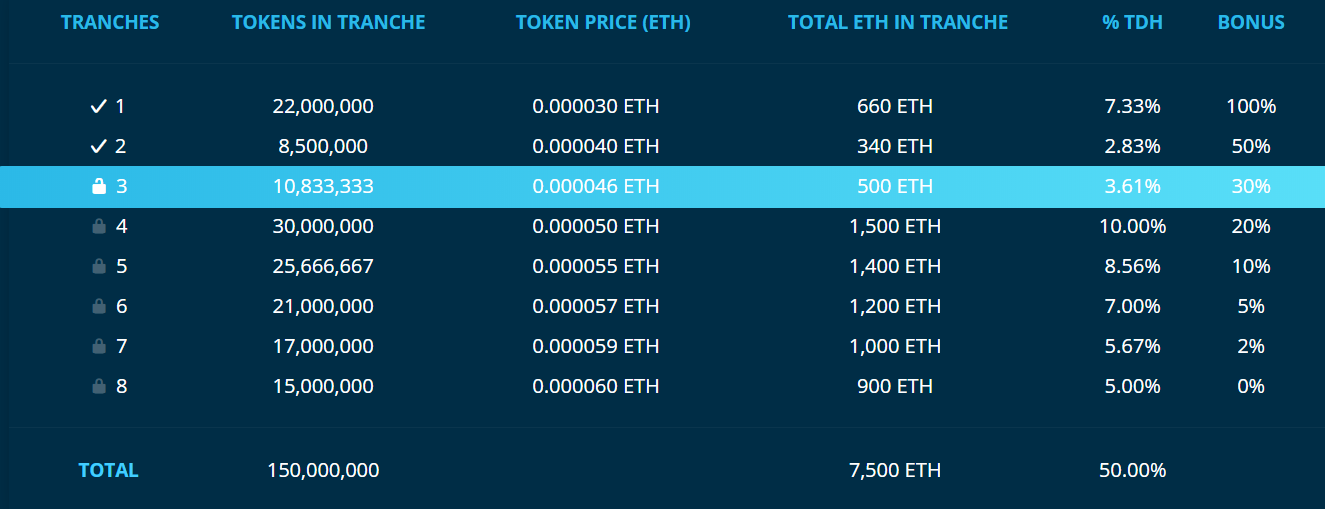Click the 0.000046 ETH price in highlighted row

pyautogui.click(x=595, y=186)
